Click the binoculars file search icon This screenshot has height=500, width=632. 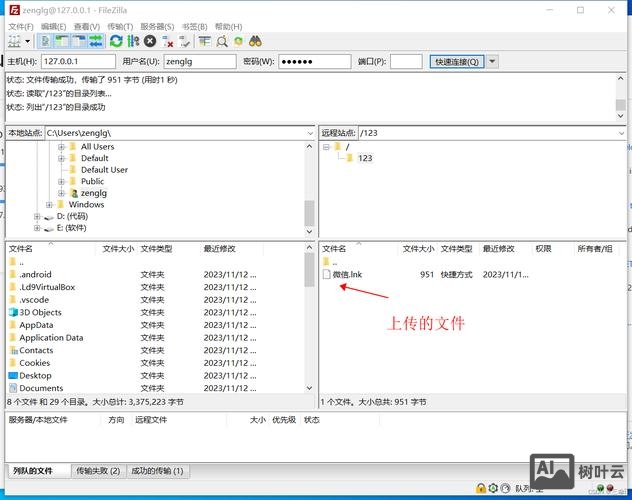coord(255,41)
